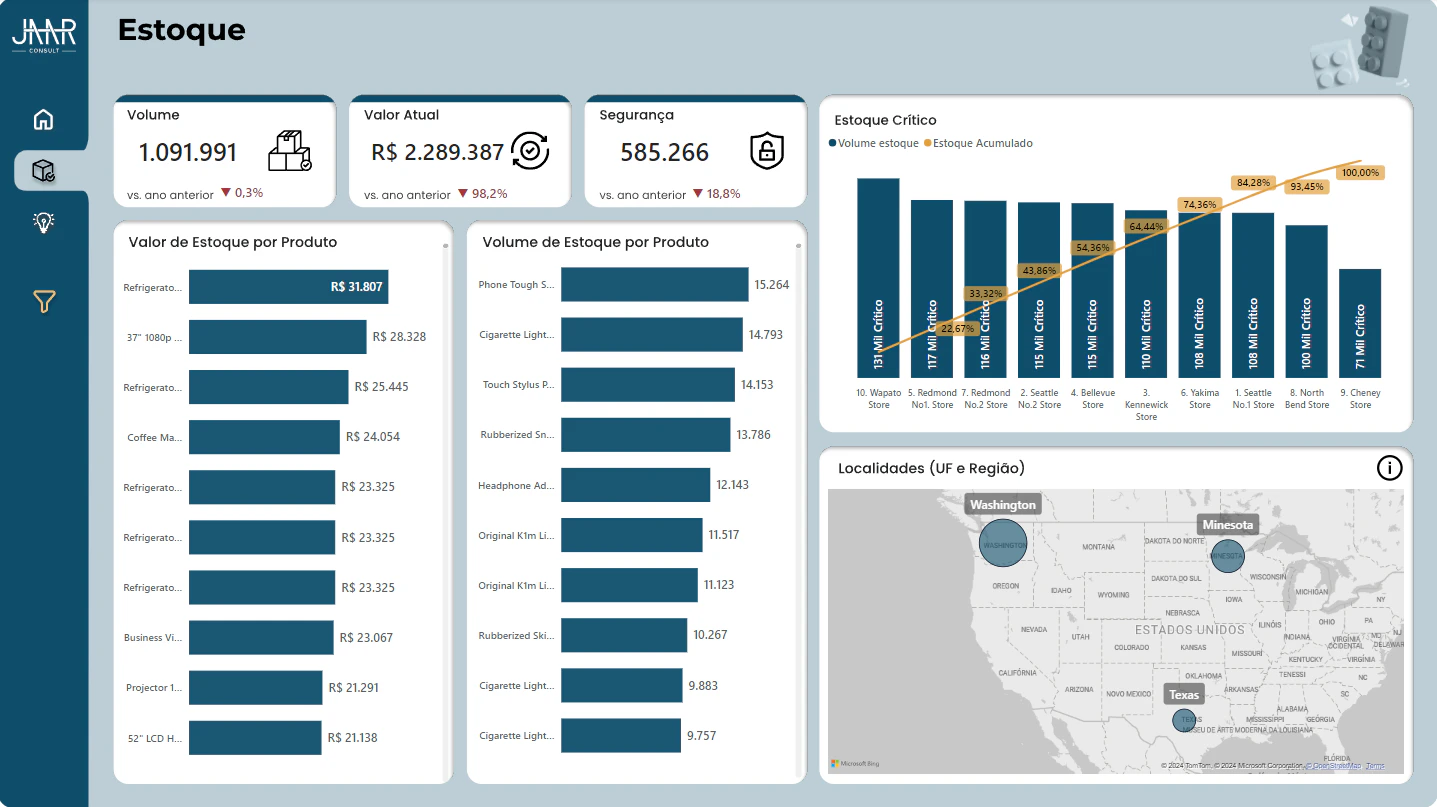Click the '4. Bellevue Store' axis label
Image resolution: width=1437 pixels, height=807 pixels.
(1093, 399)
